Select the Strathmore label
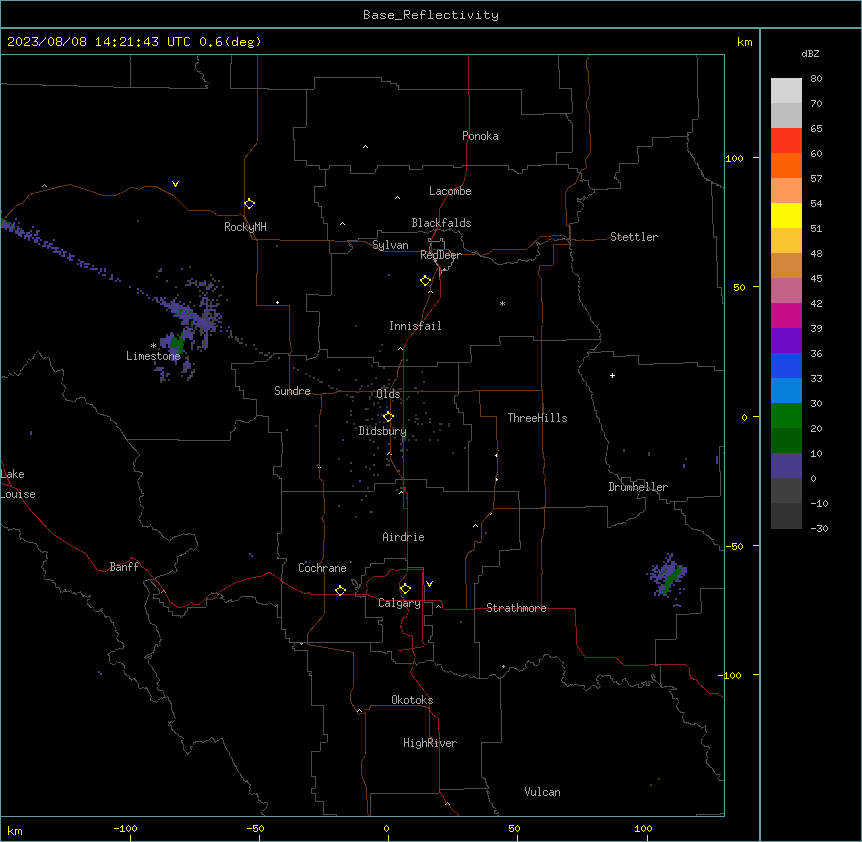 coord(516,608)
